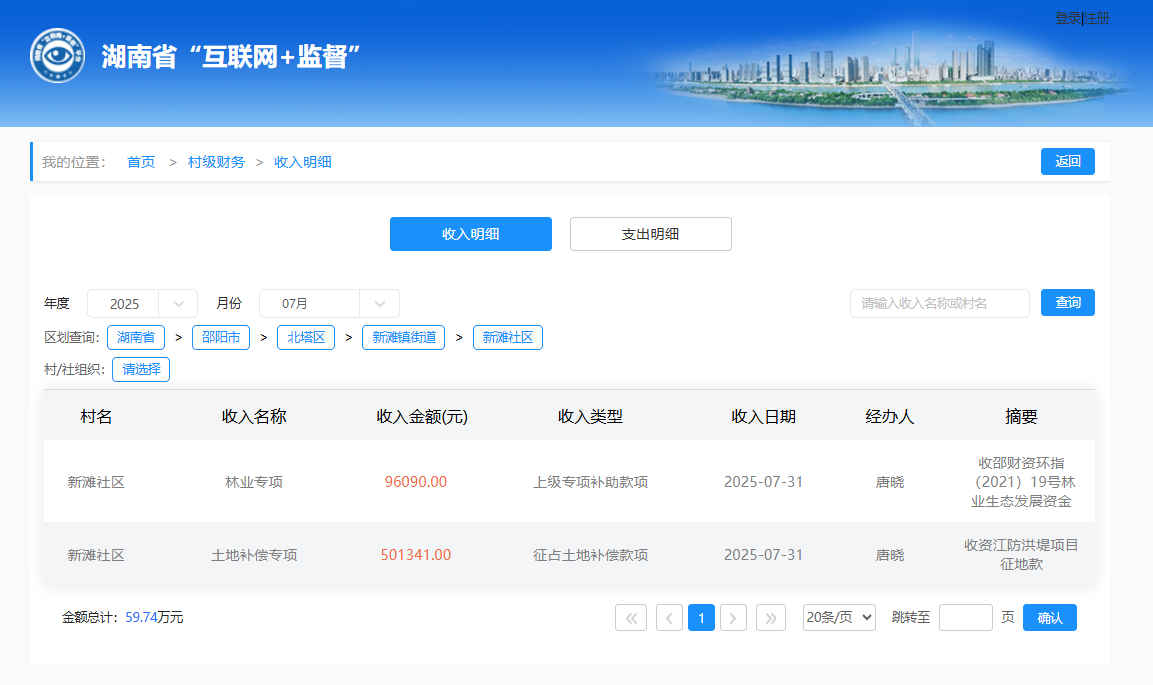Open the 注册 link
This screenshot has width=1153, height=685.
tap(1097, 18)
